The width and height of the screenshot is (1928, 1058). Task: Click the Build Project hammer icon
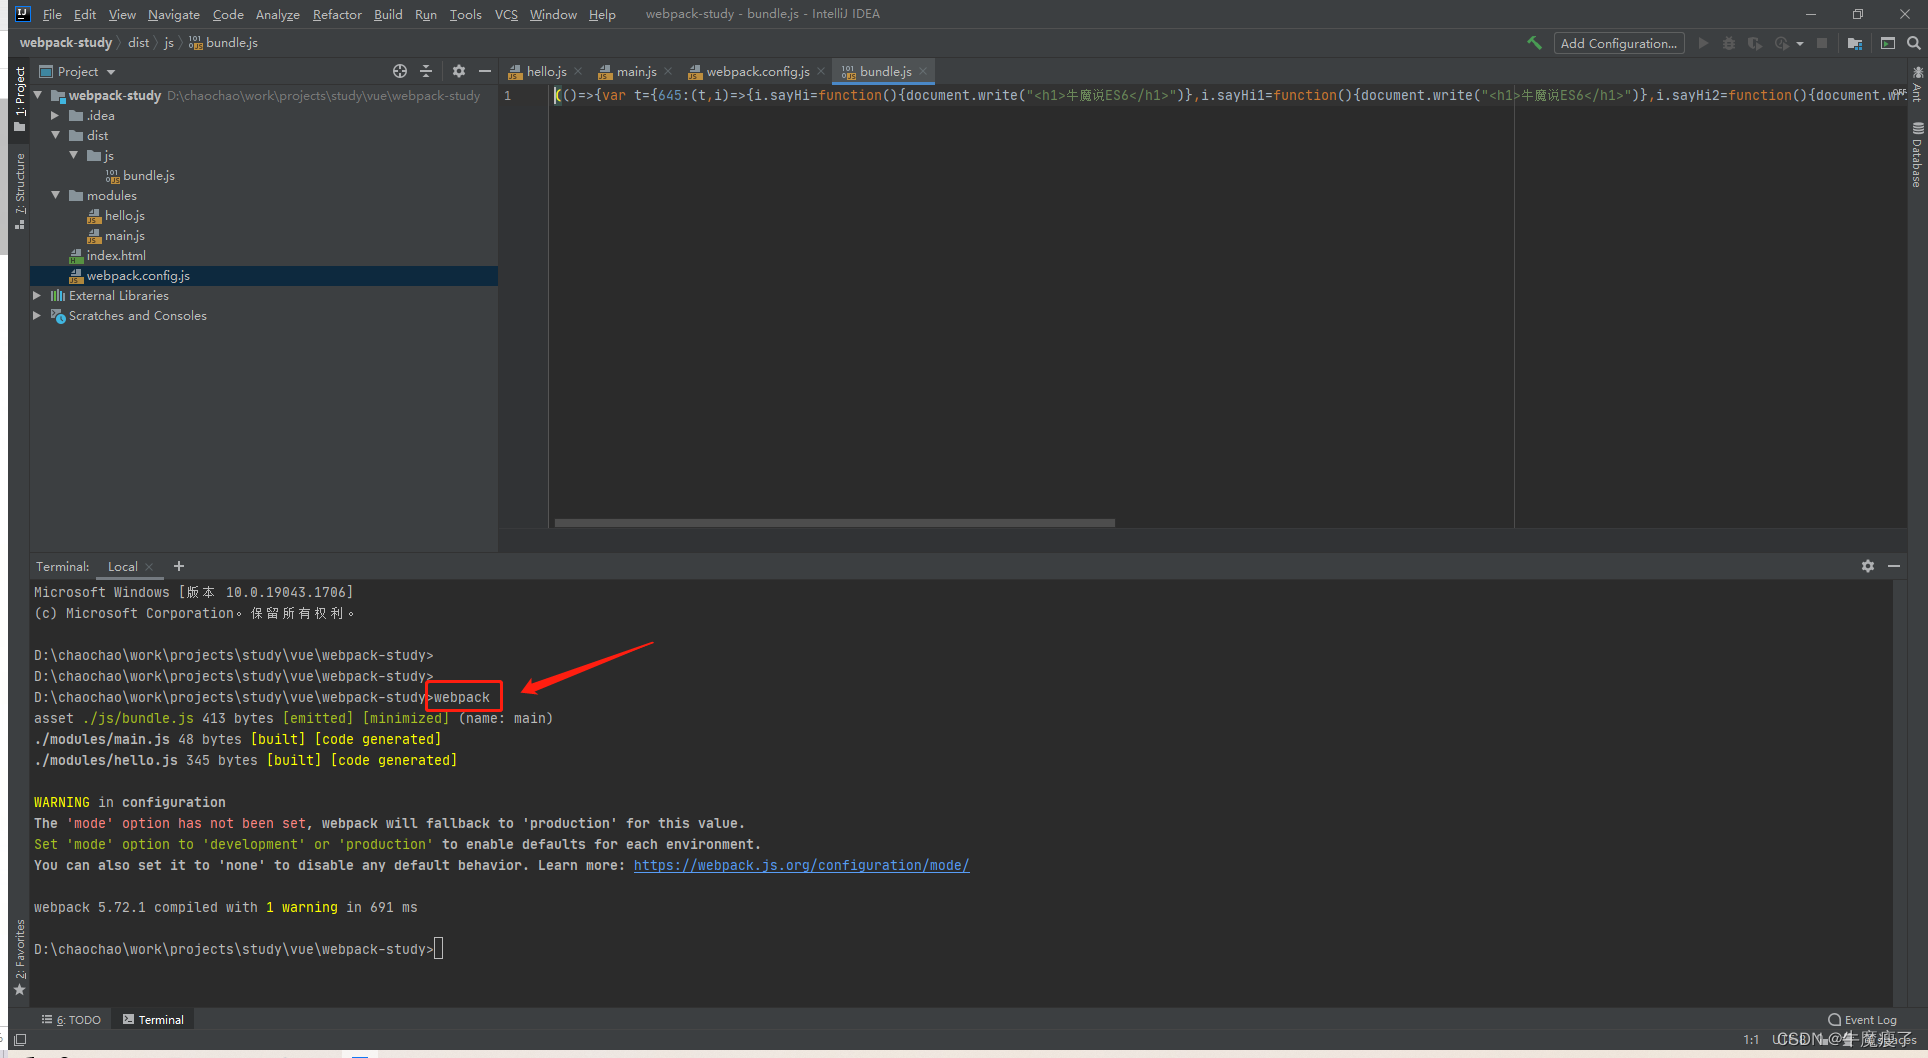[1534, 43]
